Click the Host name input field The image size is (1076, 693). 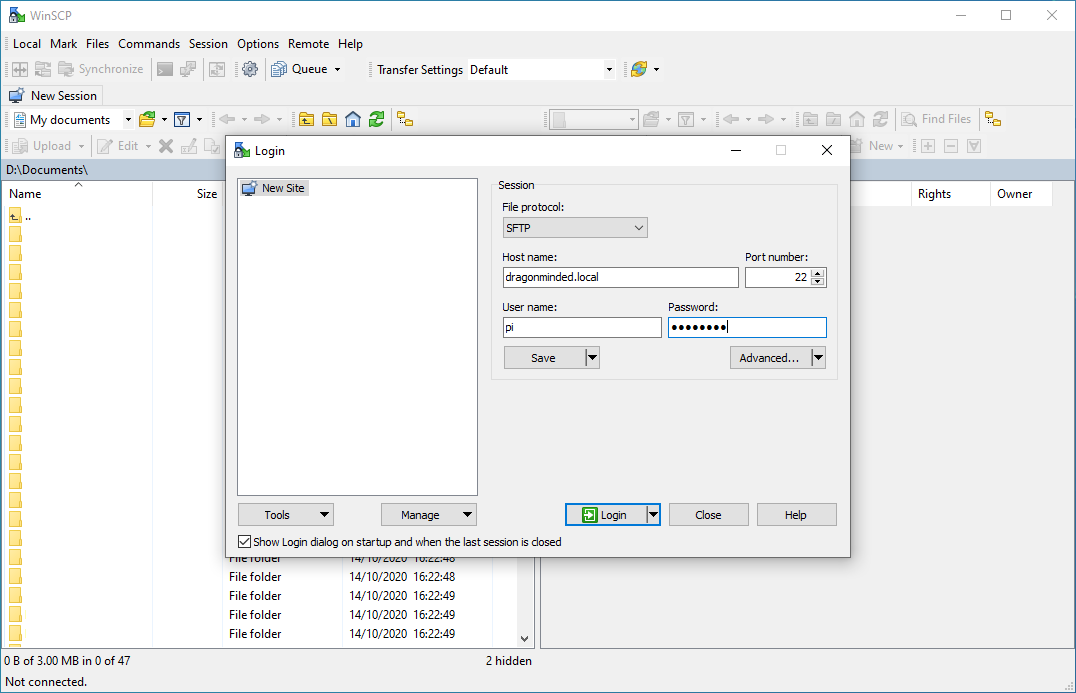point(620,277)
